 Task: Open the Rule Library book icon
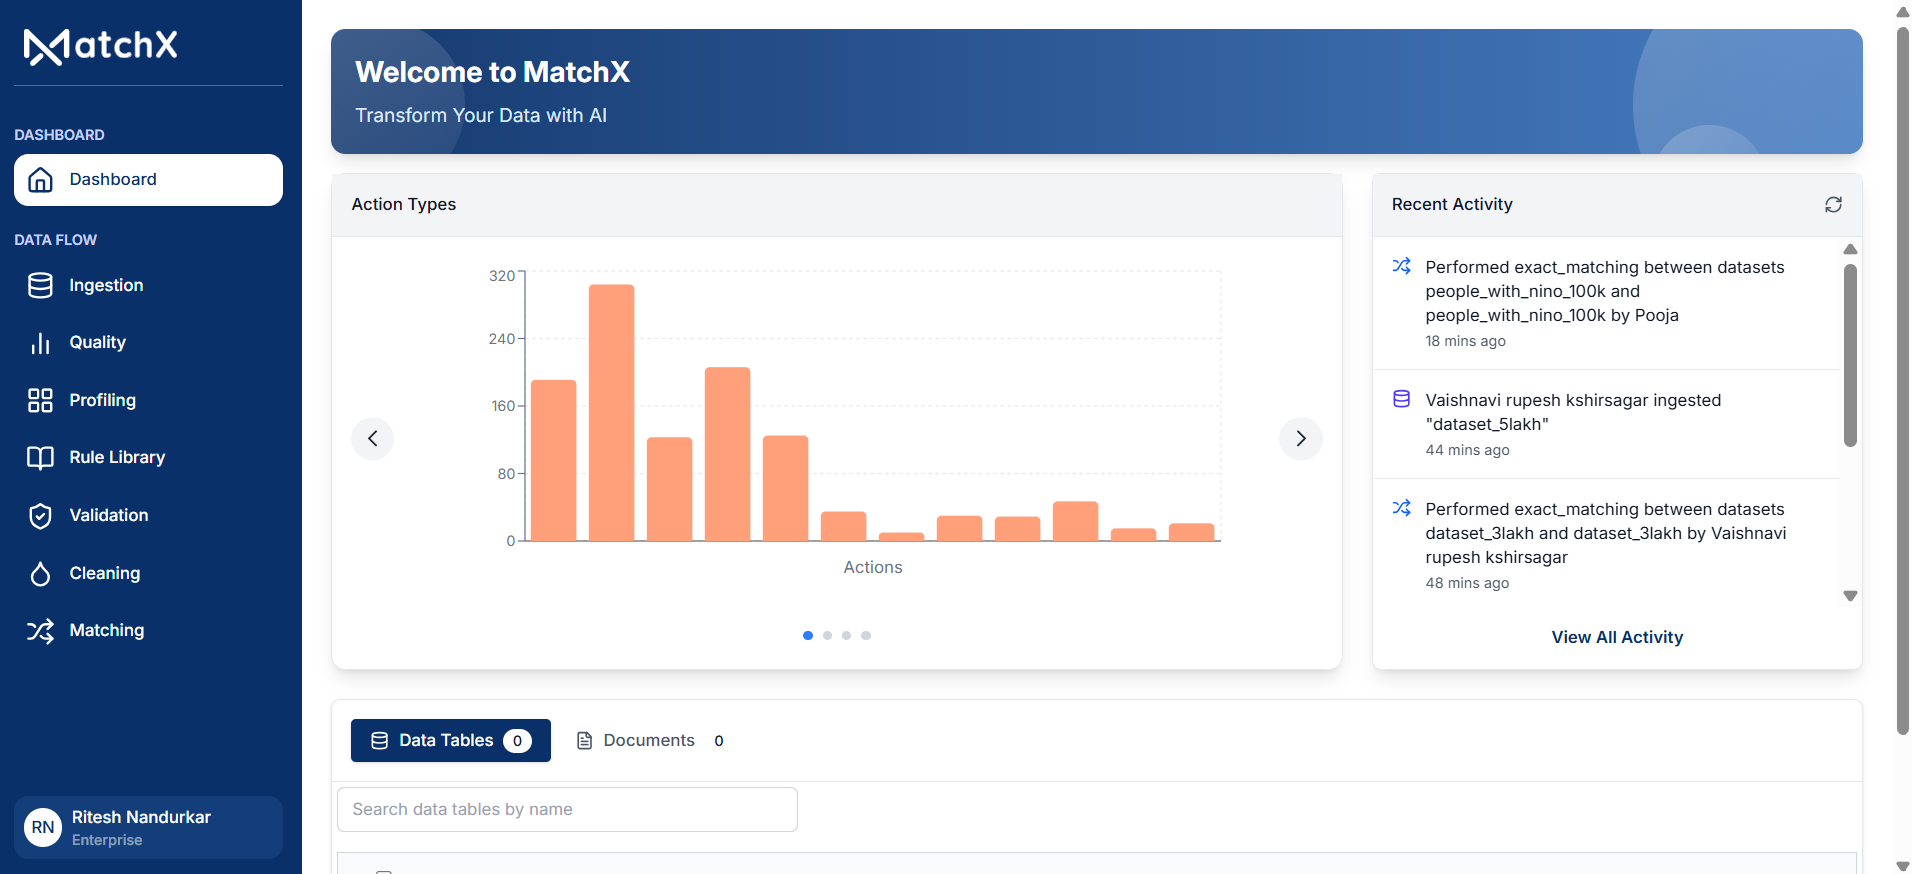(40, 458)
